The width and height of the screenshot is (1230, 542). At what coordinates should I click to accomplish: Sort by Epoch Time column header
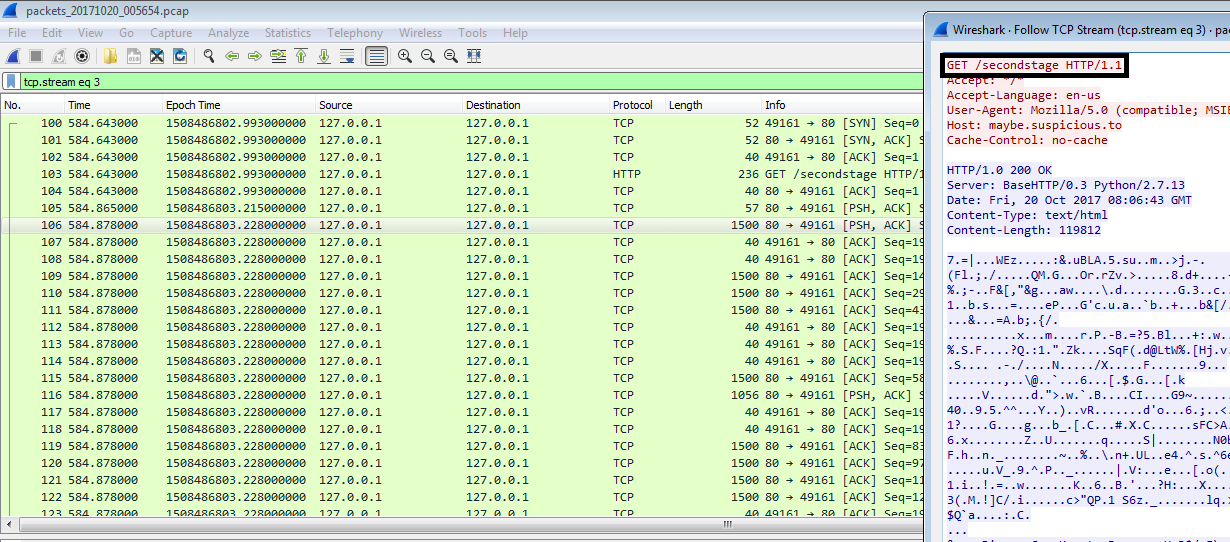239,105
